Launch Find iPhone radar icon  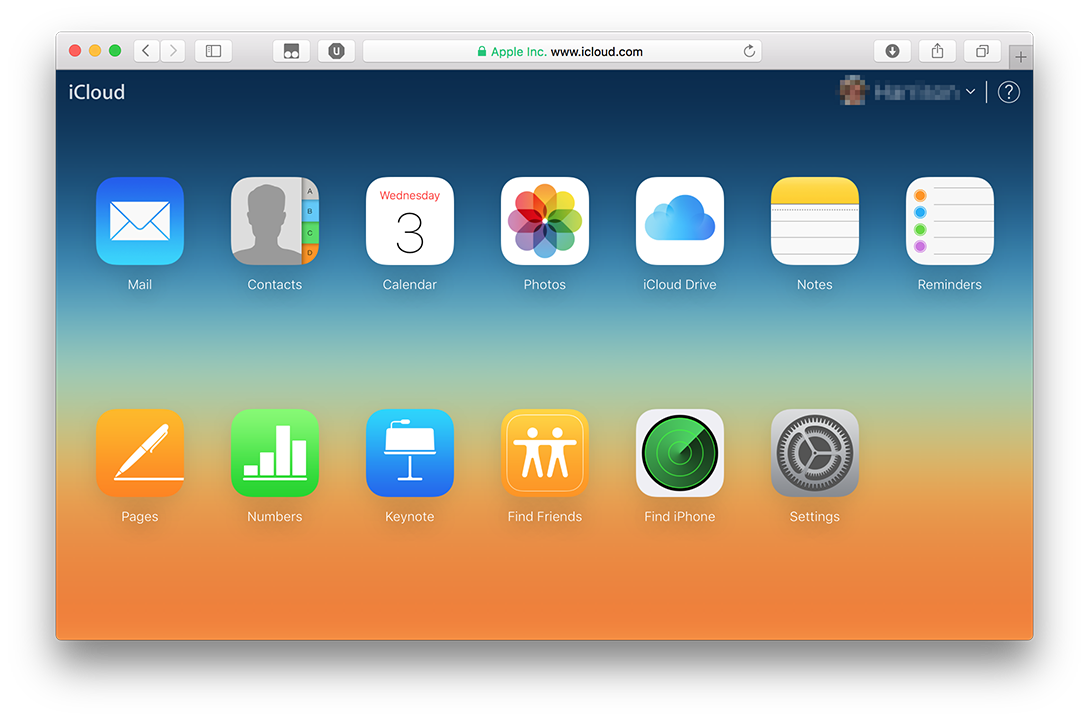coord(680,453)
